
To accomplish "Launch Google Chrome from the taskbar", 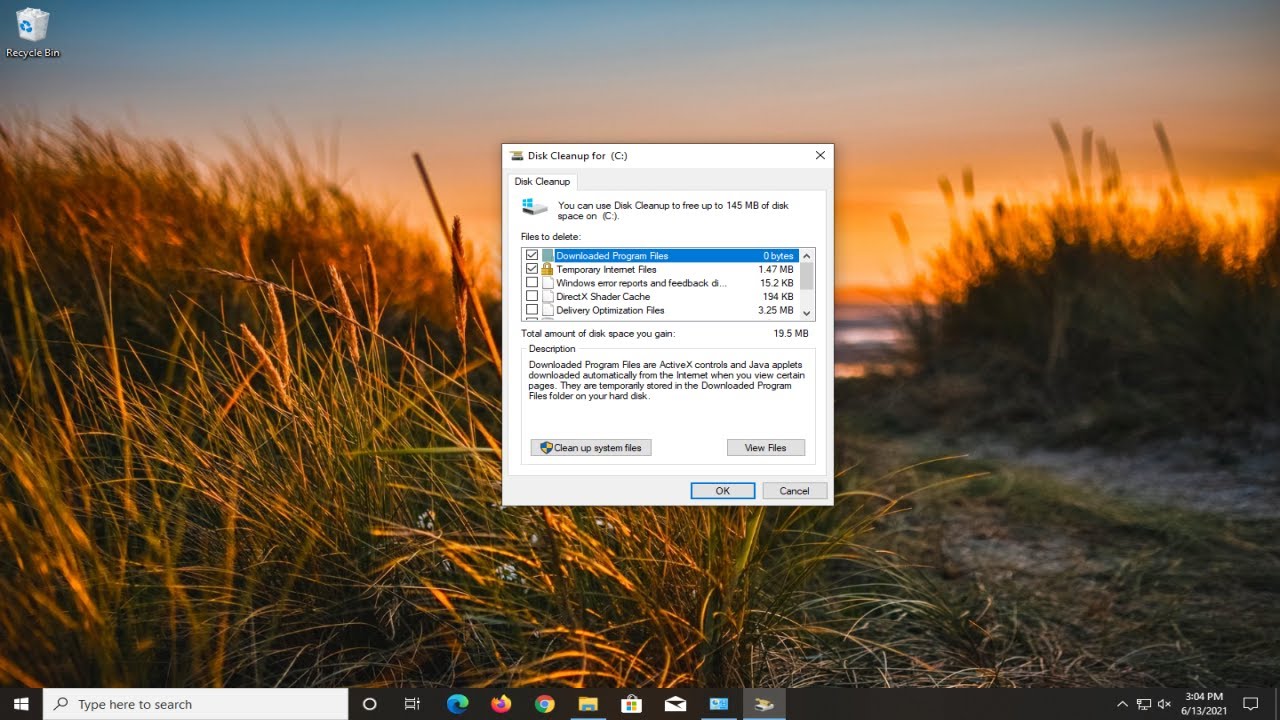I will click(544, 704).
